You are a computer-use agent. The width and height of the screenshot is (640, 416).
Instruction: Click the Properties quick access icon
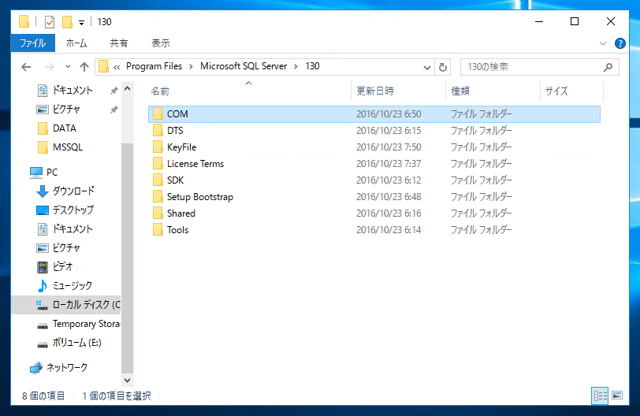point(49,22)
